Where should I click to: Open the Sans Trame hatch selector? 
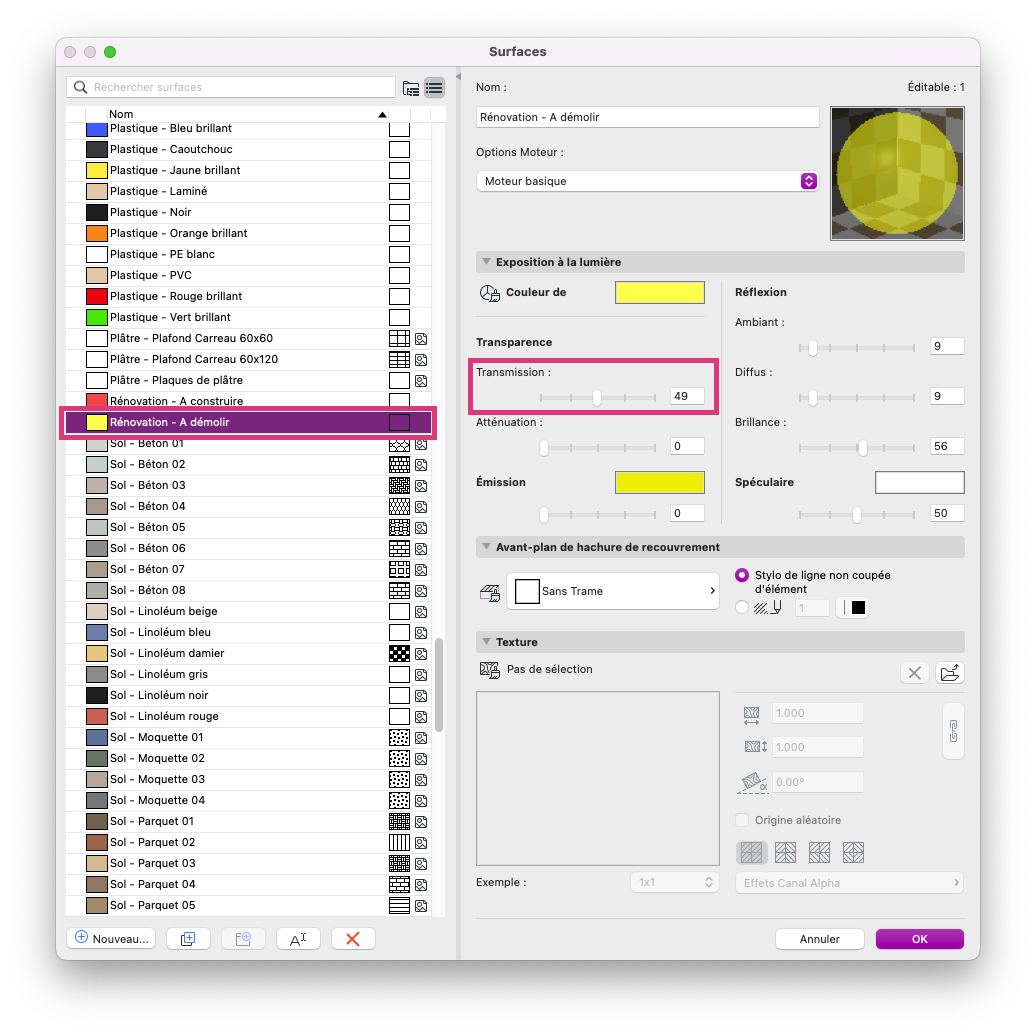tap(612, 591)
